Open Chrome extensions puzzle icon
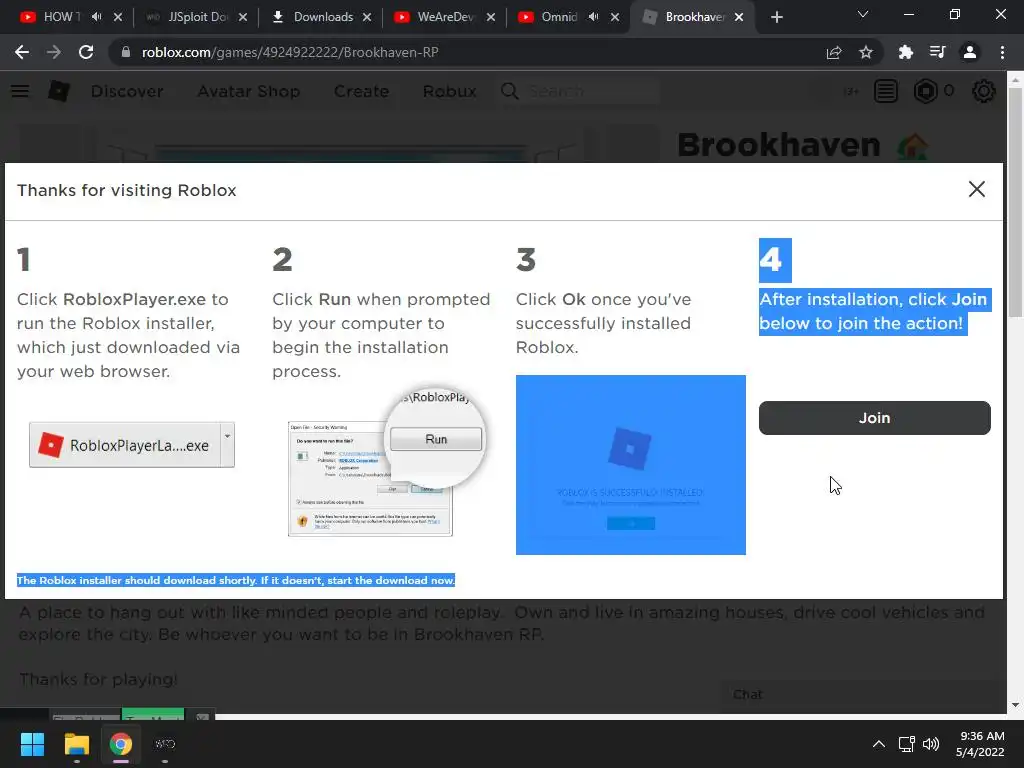The image size is (1024, 768). (906, 52)
